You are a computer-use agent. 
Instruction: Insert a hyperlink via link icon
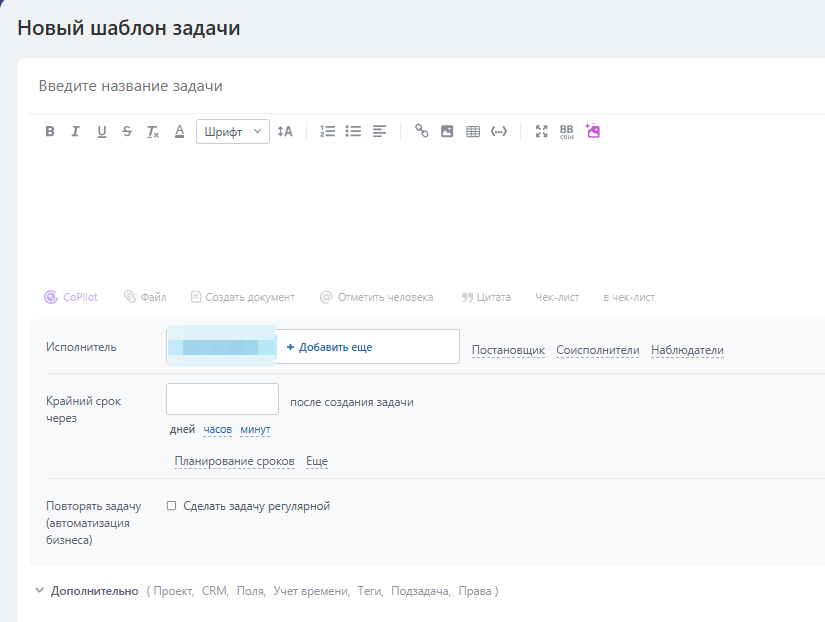coord(421,131)
